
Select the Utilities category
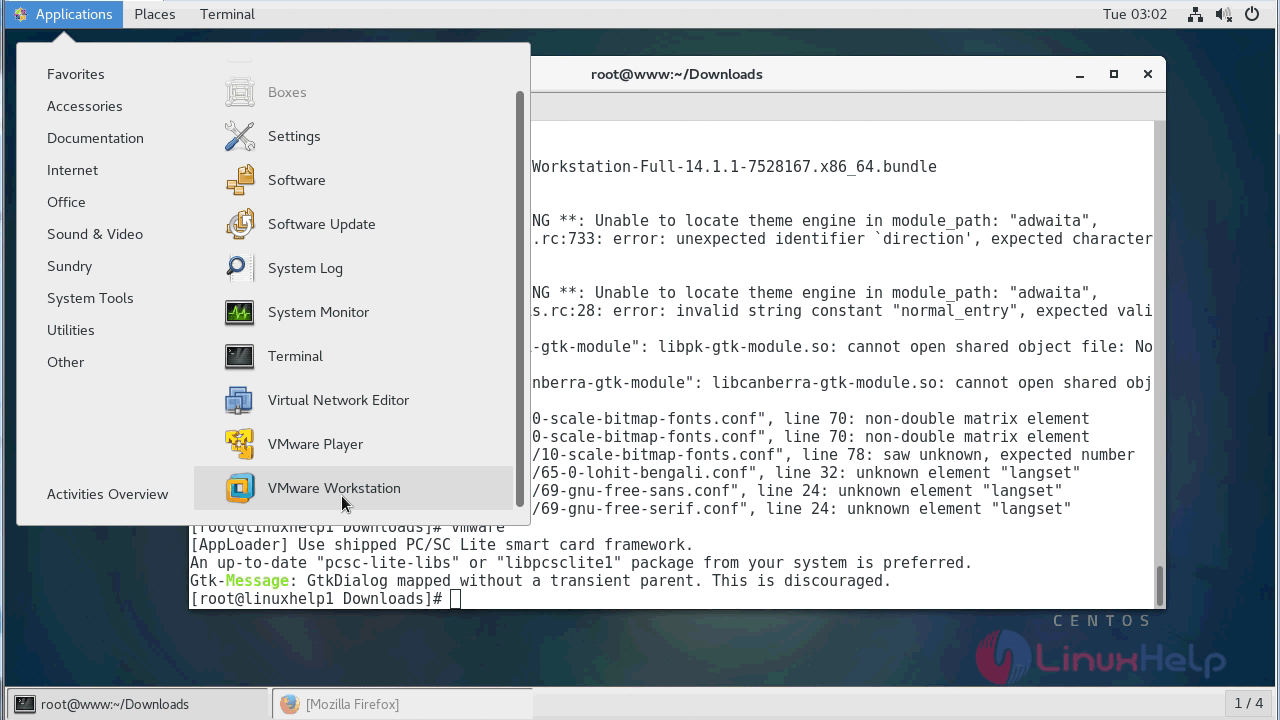click(71, 330)
